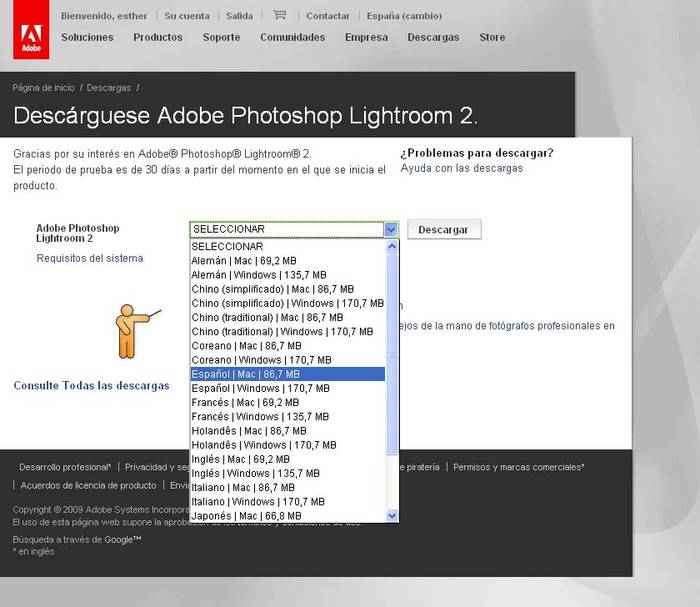Select Alemán | Windows | 135,7 MB
Viewport: 700px width, 607px height.
(x=288, y=275)
